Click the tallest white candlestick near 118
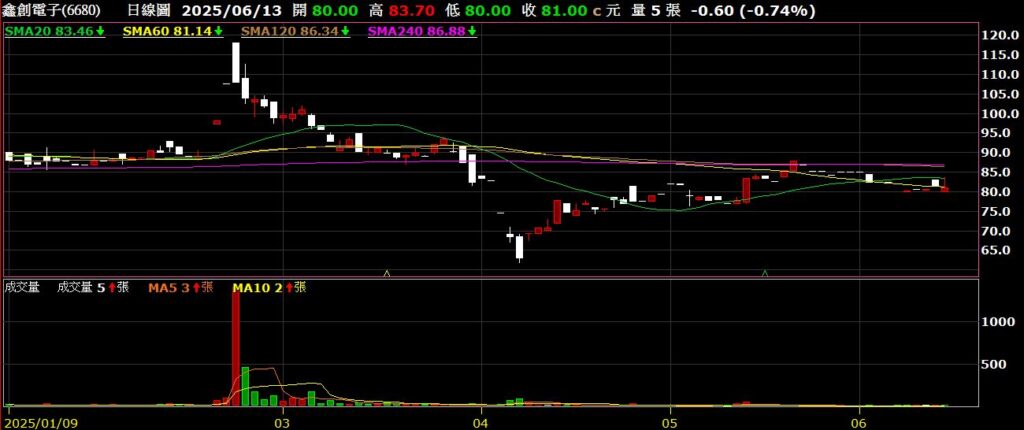 tap(236, 63)
